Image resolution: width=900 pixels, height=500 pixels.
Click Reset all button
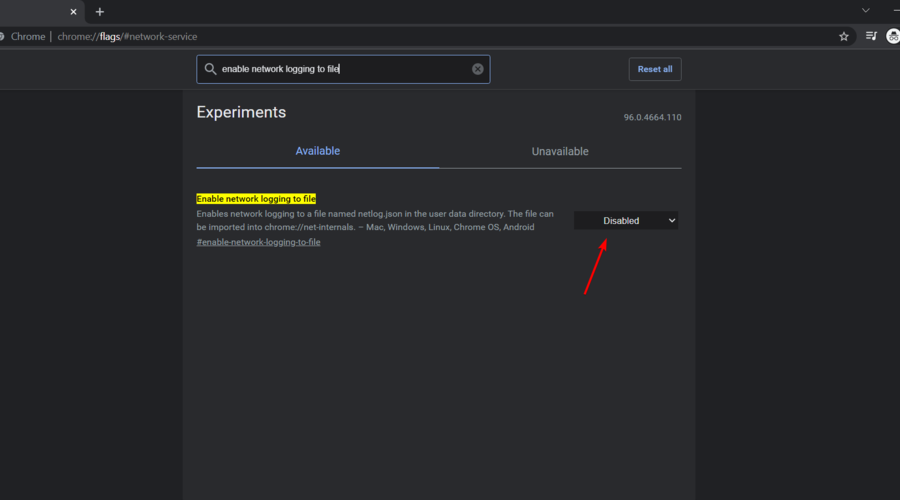655,69
